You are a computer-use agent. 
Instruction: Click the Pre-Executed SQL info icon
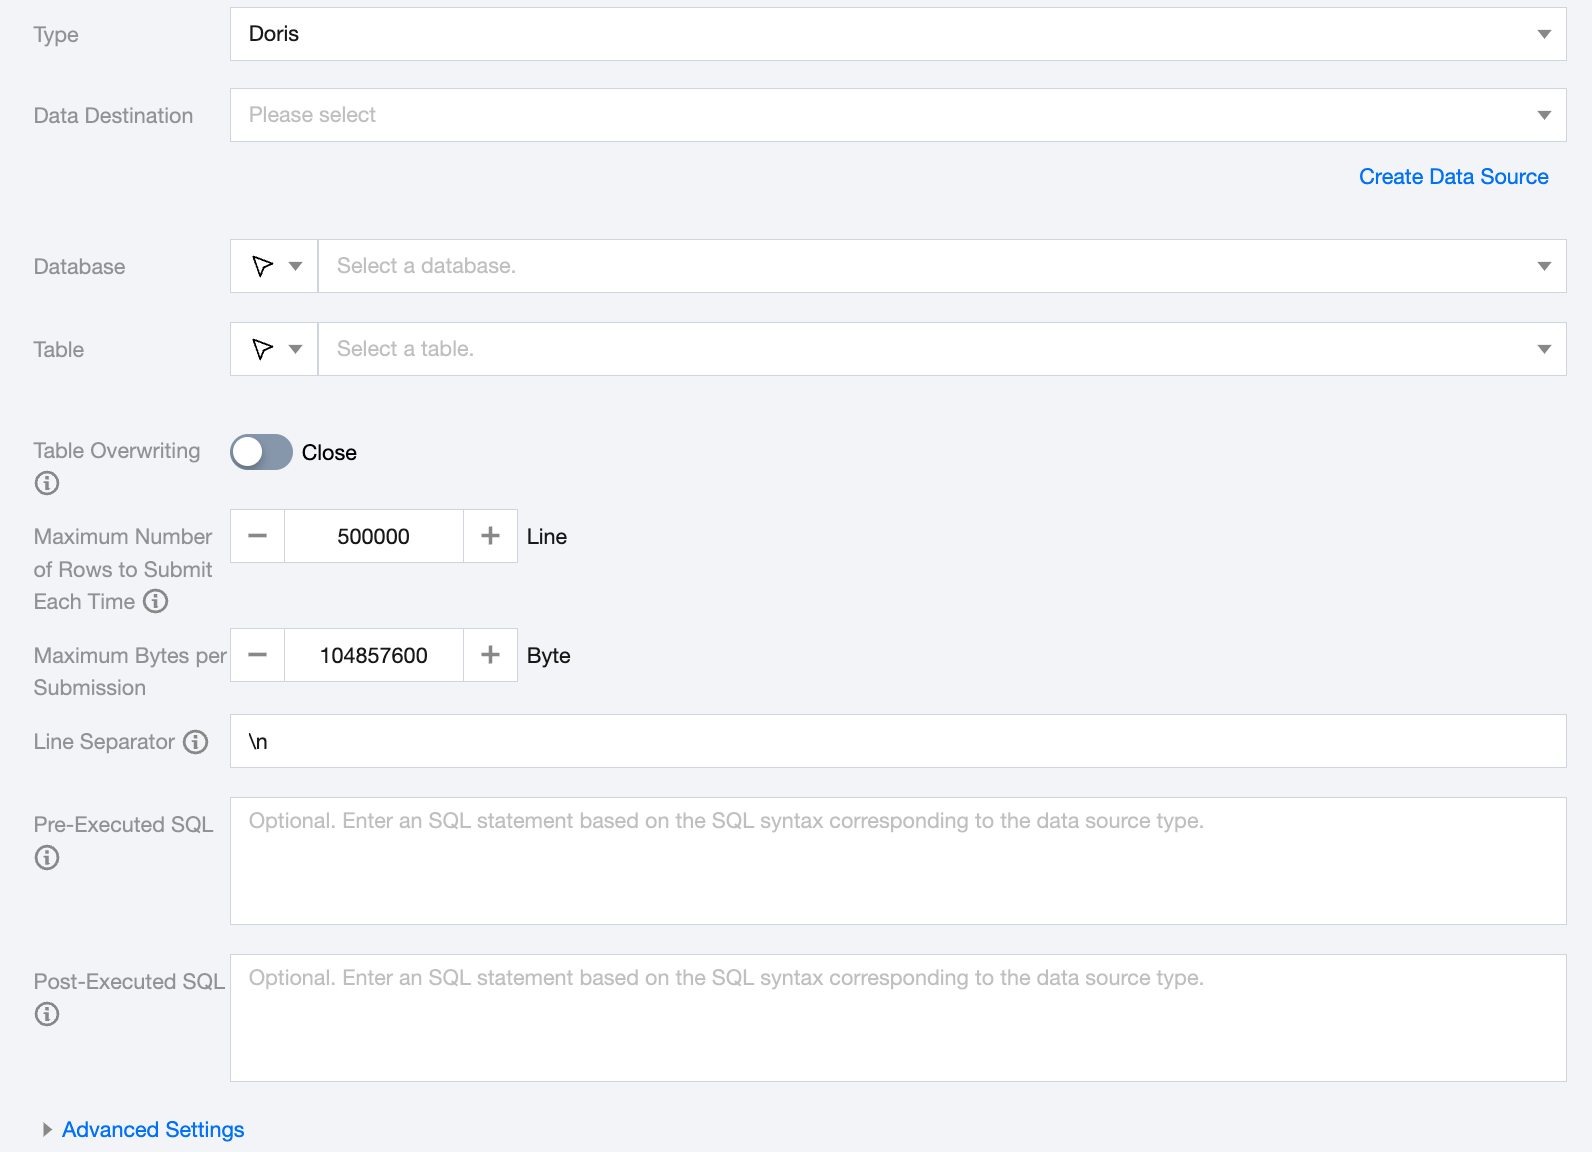pos(47,857)
